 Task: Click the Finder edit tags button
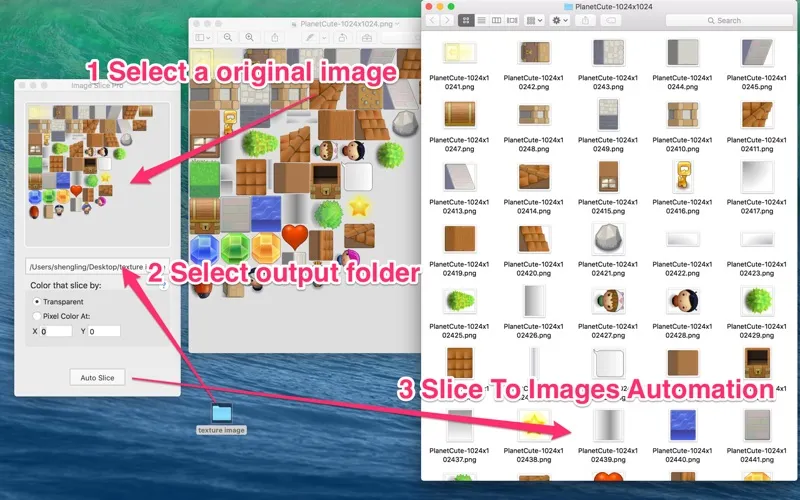tap(611, 20)
